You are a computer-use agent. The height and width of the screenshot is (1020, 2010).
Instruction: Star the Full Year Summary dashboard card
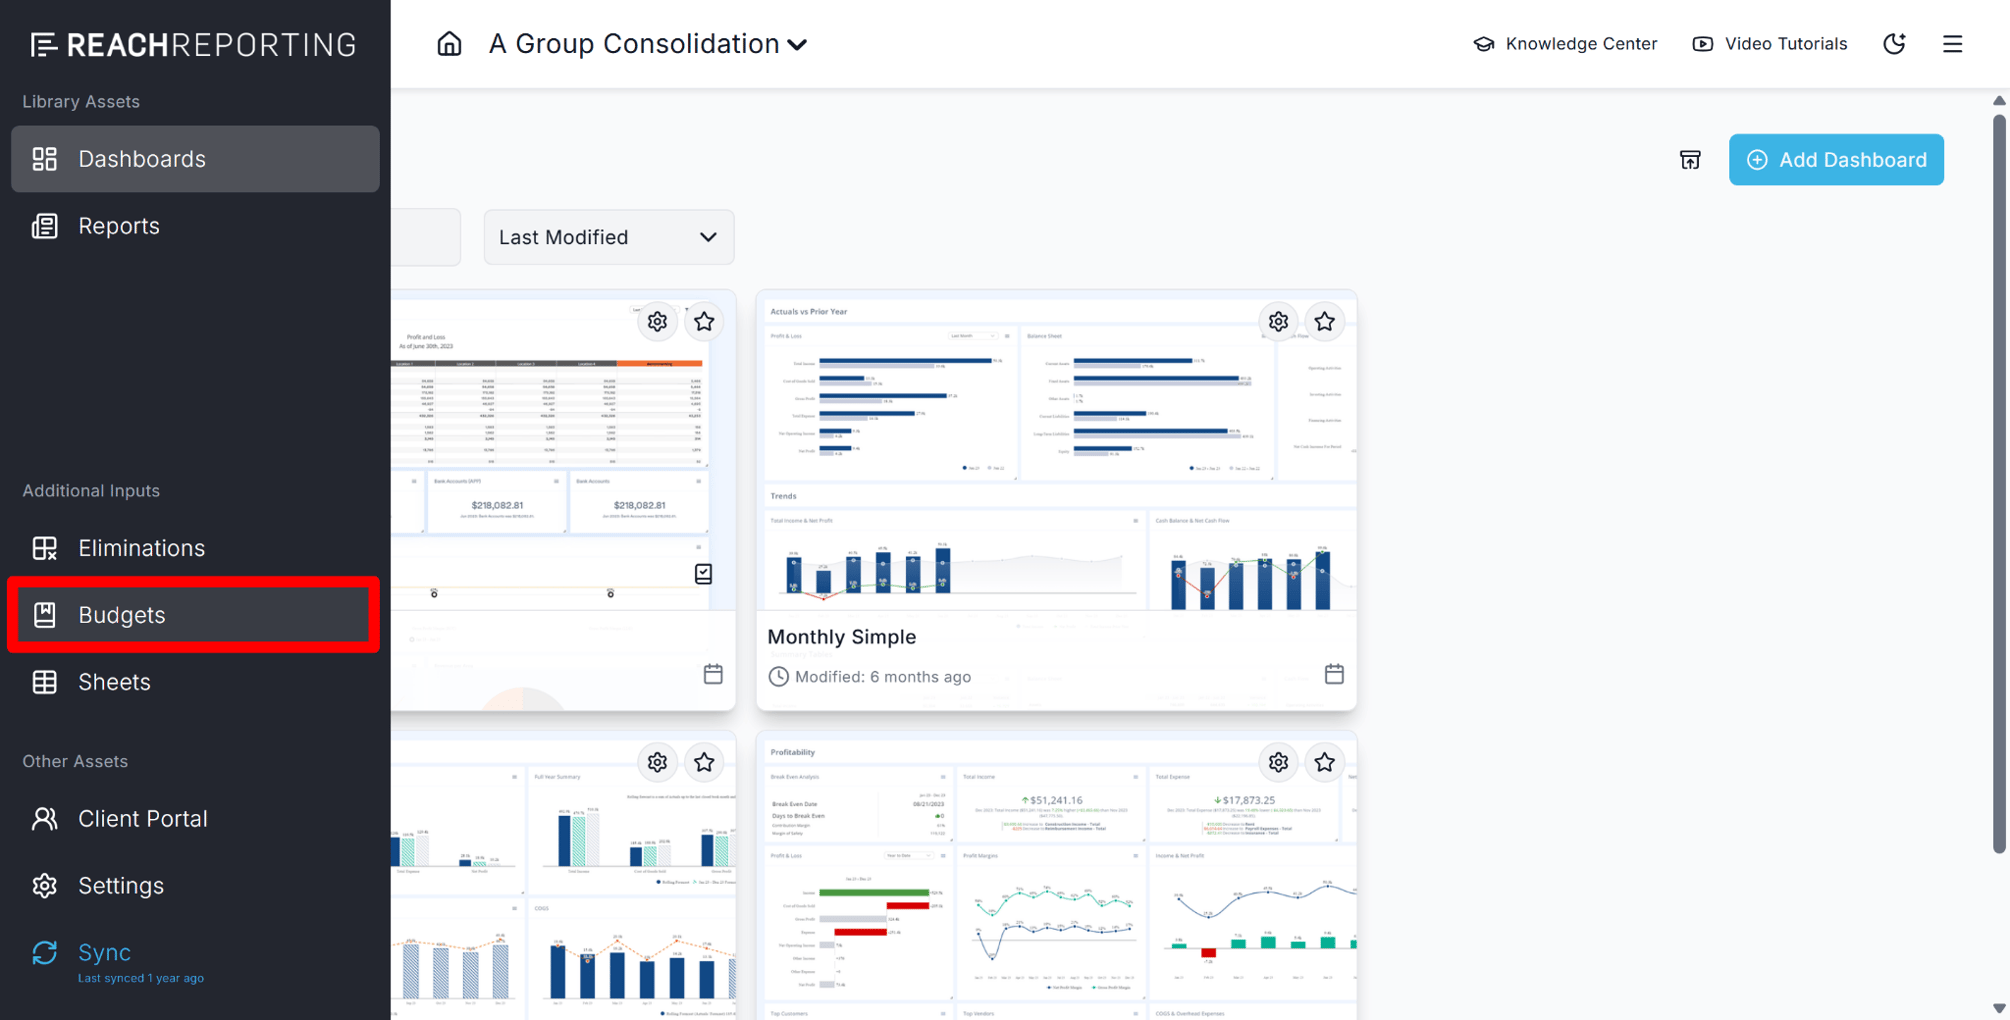704,763
